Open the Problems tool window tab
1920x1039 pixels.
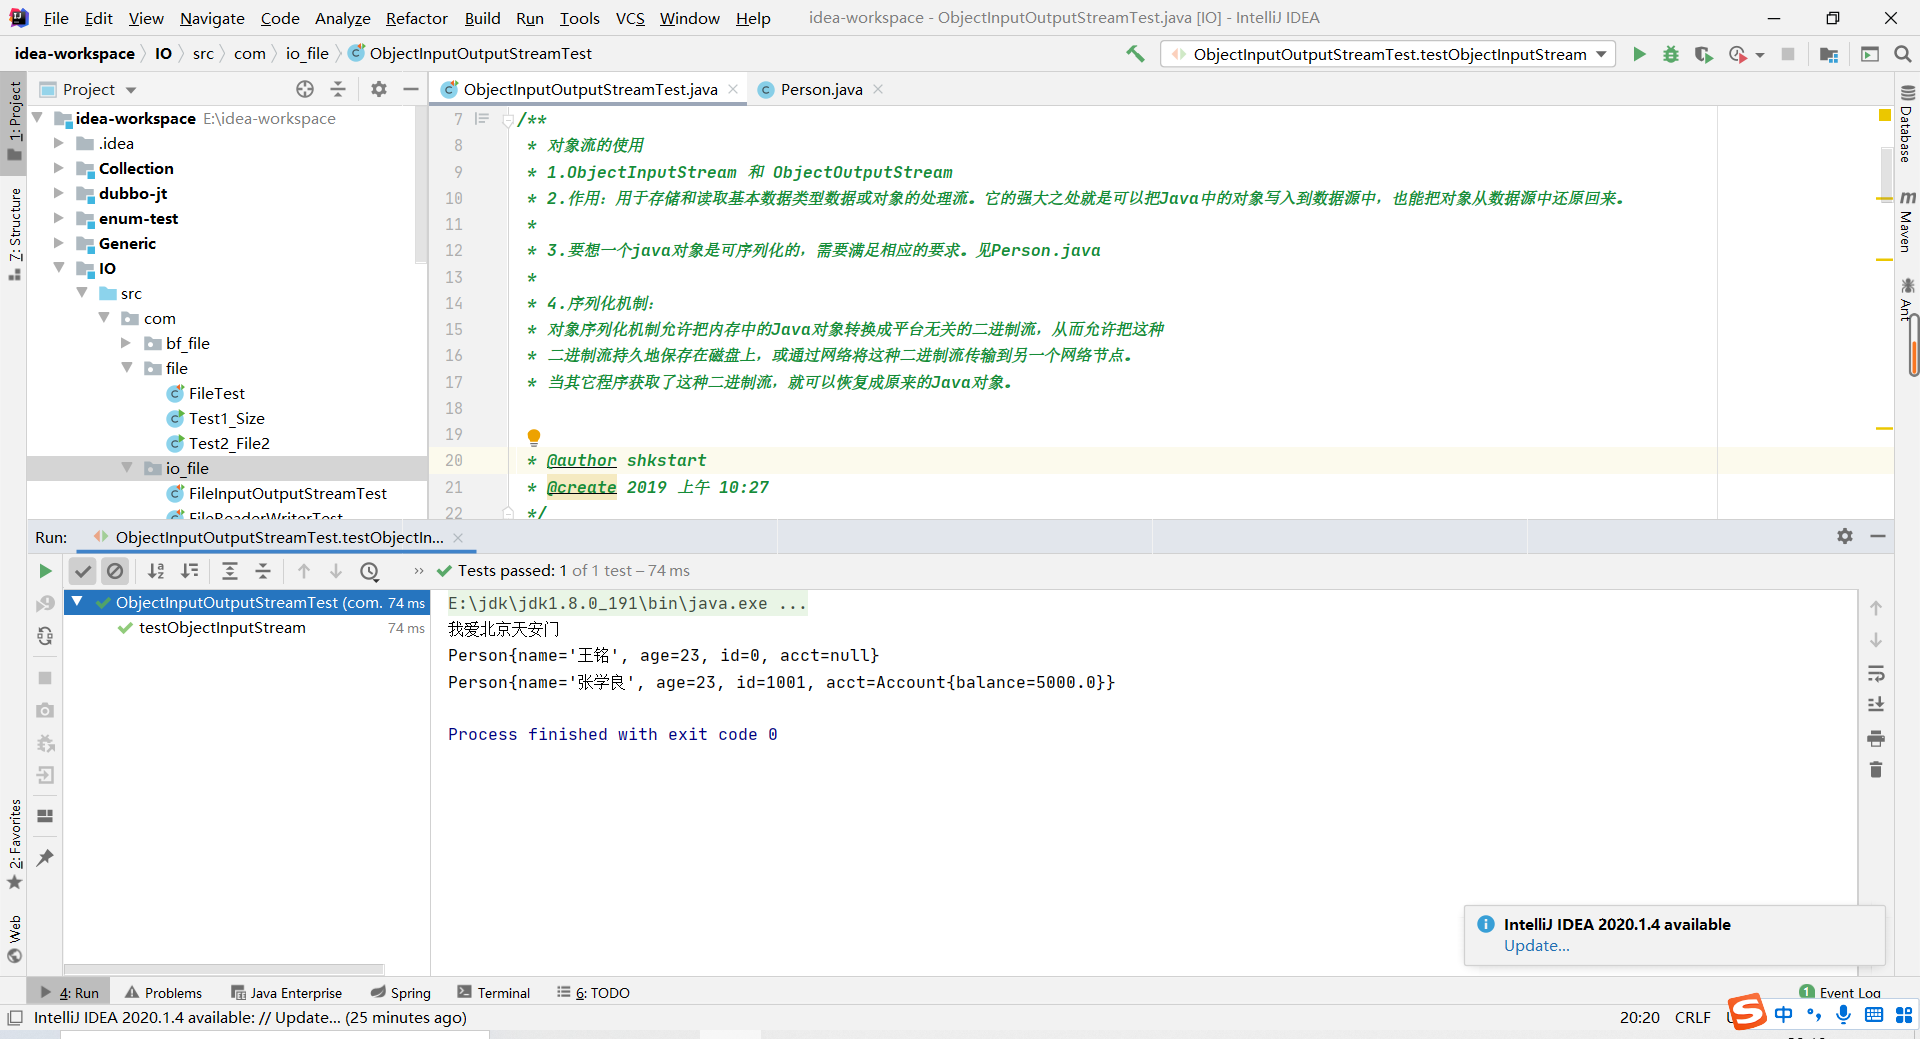pos(164,992)
